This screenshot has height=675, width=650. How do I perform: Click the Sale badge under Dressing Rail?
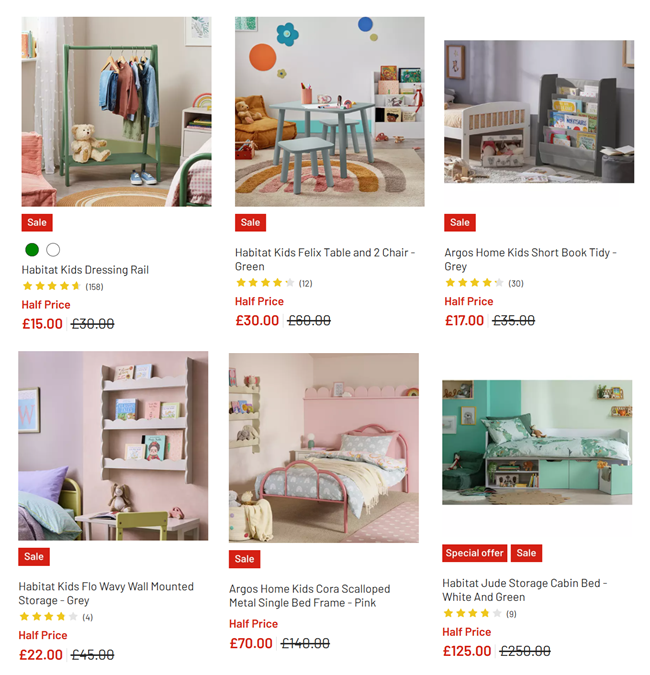click(x=37, y=223)
